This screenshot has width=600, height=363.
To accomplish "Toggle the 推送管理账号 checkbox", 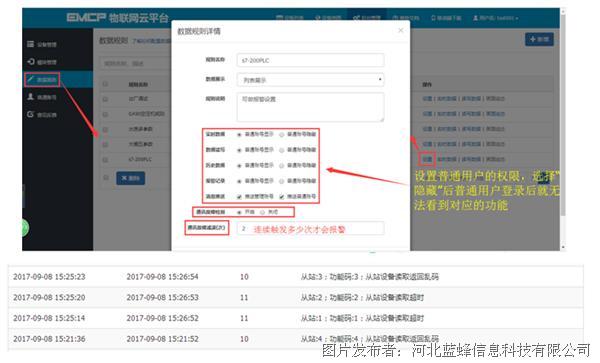I will click(x=239, y=197).
